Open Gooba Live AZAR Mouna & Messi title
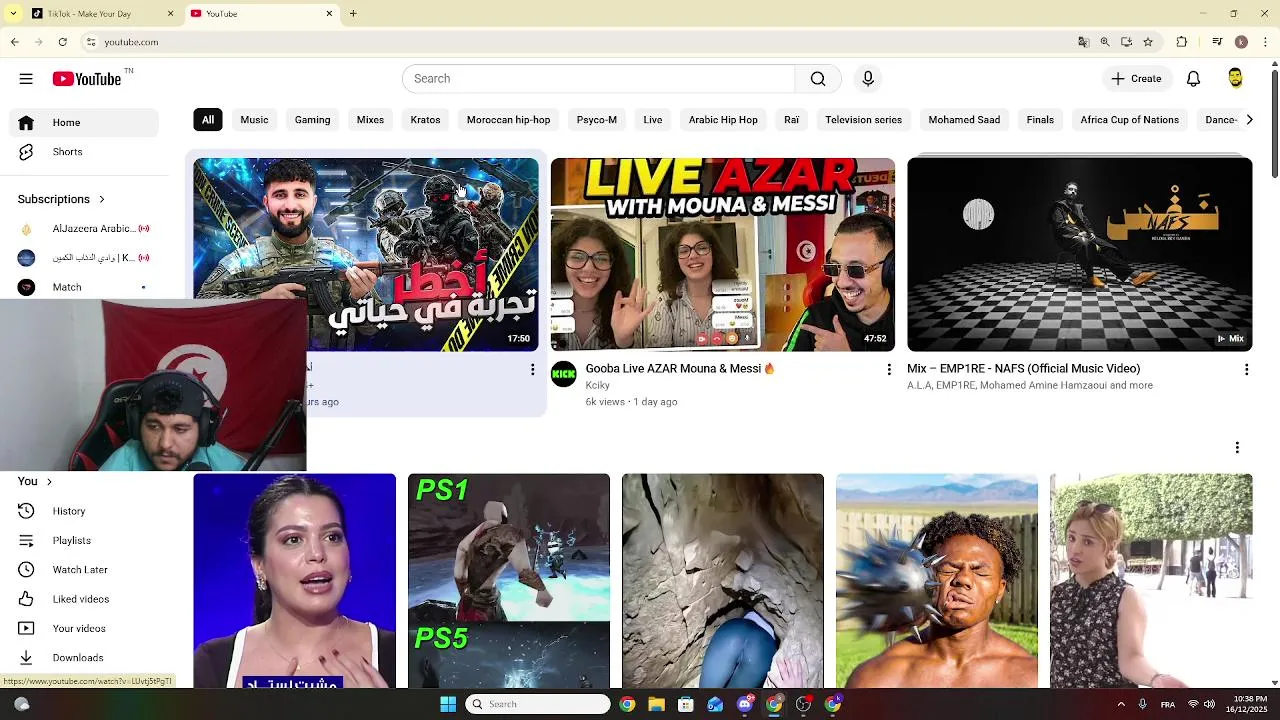The height and width of the screenshot is (720, 1280). (681, 369)
